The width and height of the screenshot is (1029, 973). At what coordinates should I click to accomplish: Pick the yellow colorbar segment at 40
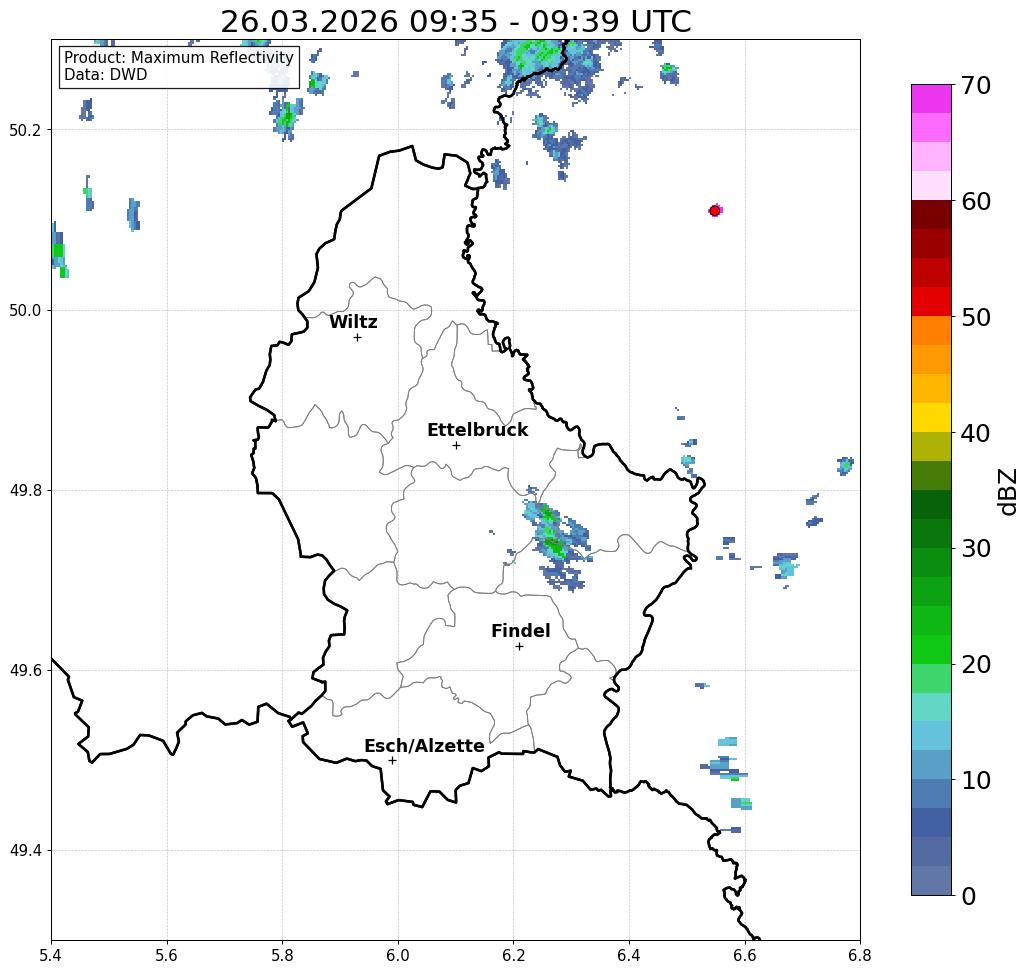931,417
